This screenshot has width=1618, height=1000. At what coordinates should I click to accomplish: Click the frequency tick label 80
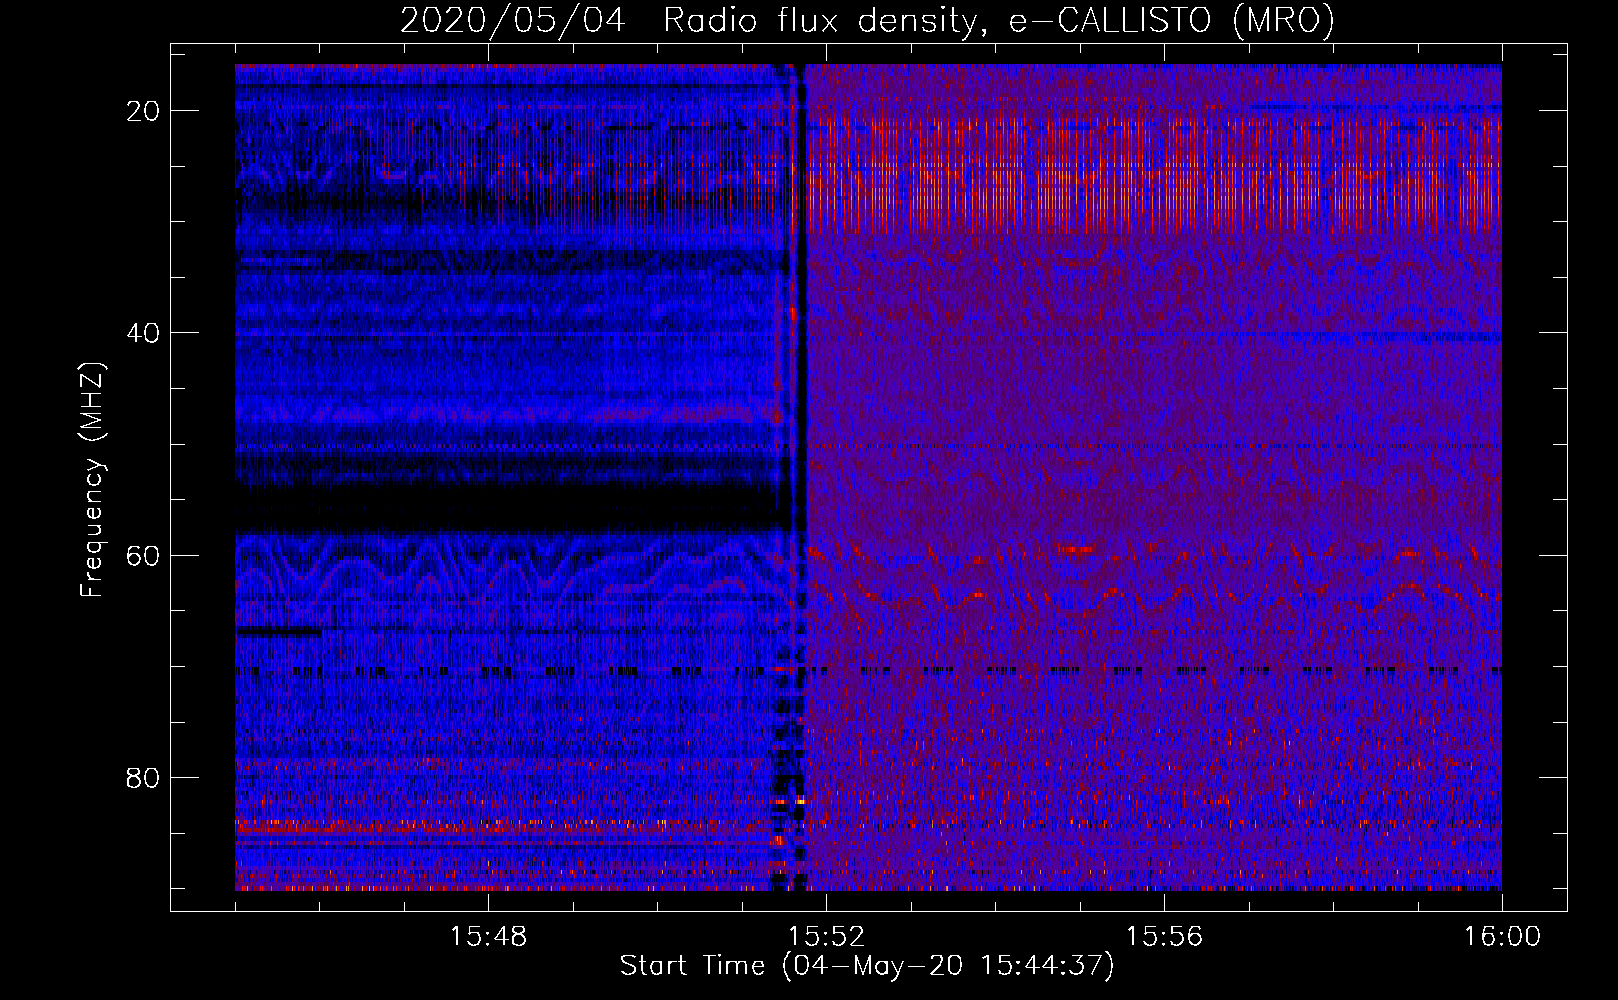pos(144,777)
